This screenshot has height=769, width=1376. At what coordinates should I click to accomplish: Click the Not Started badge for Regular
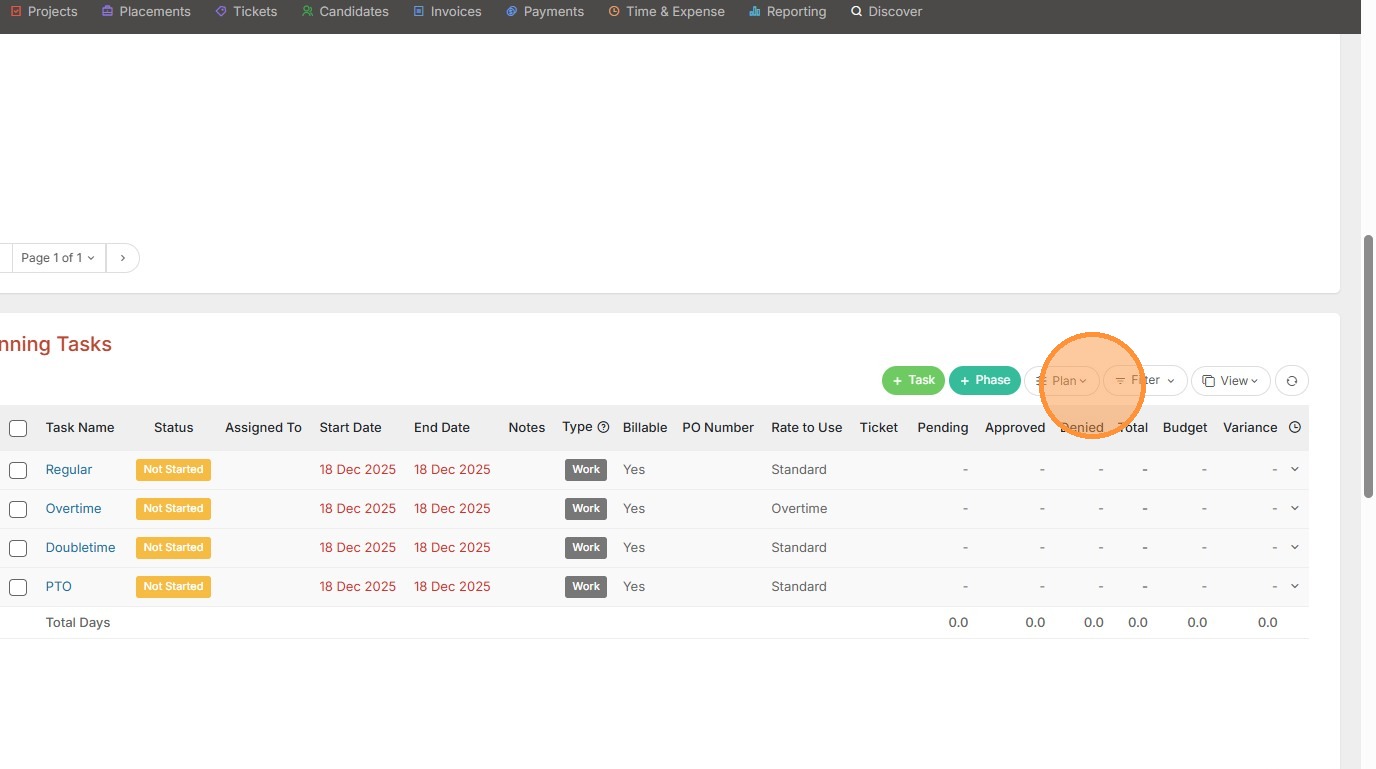click(173, 470)
